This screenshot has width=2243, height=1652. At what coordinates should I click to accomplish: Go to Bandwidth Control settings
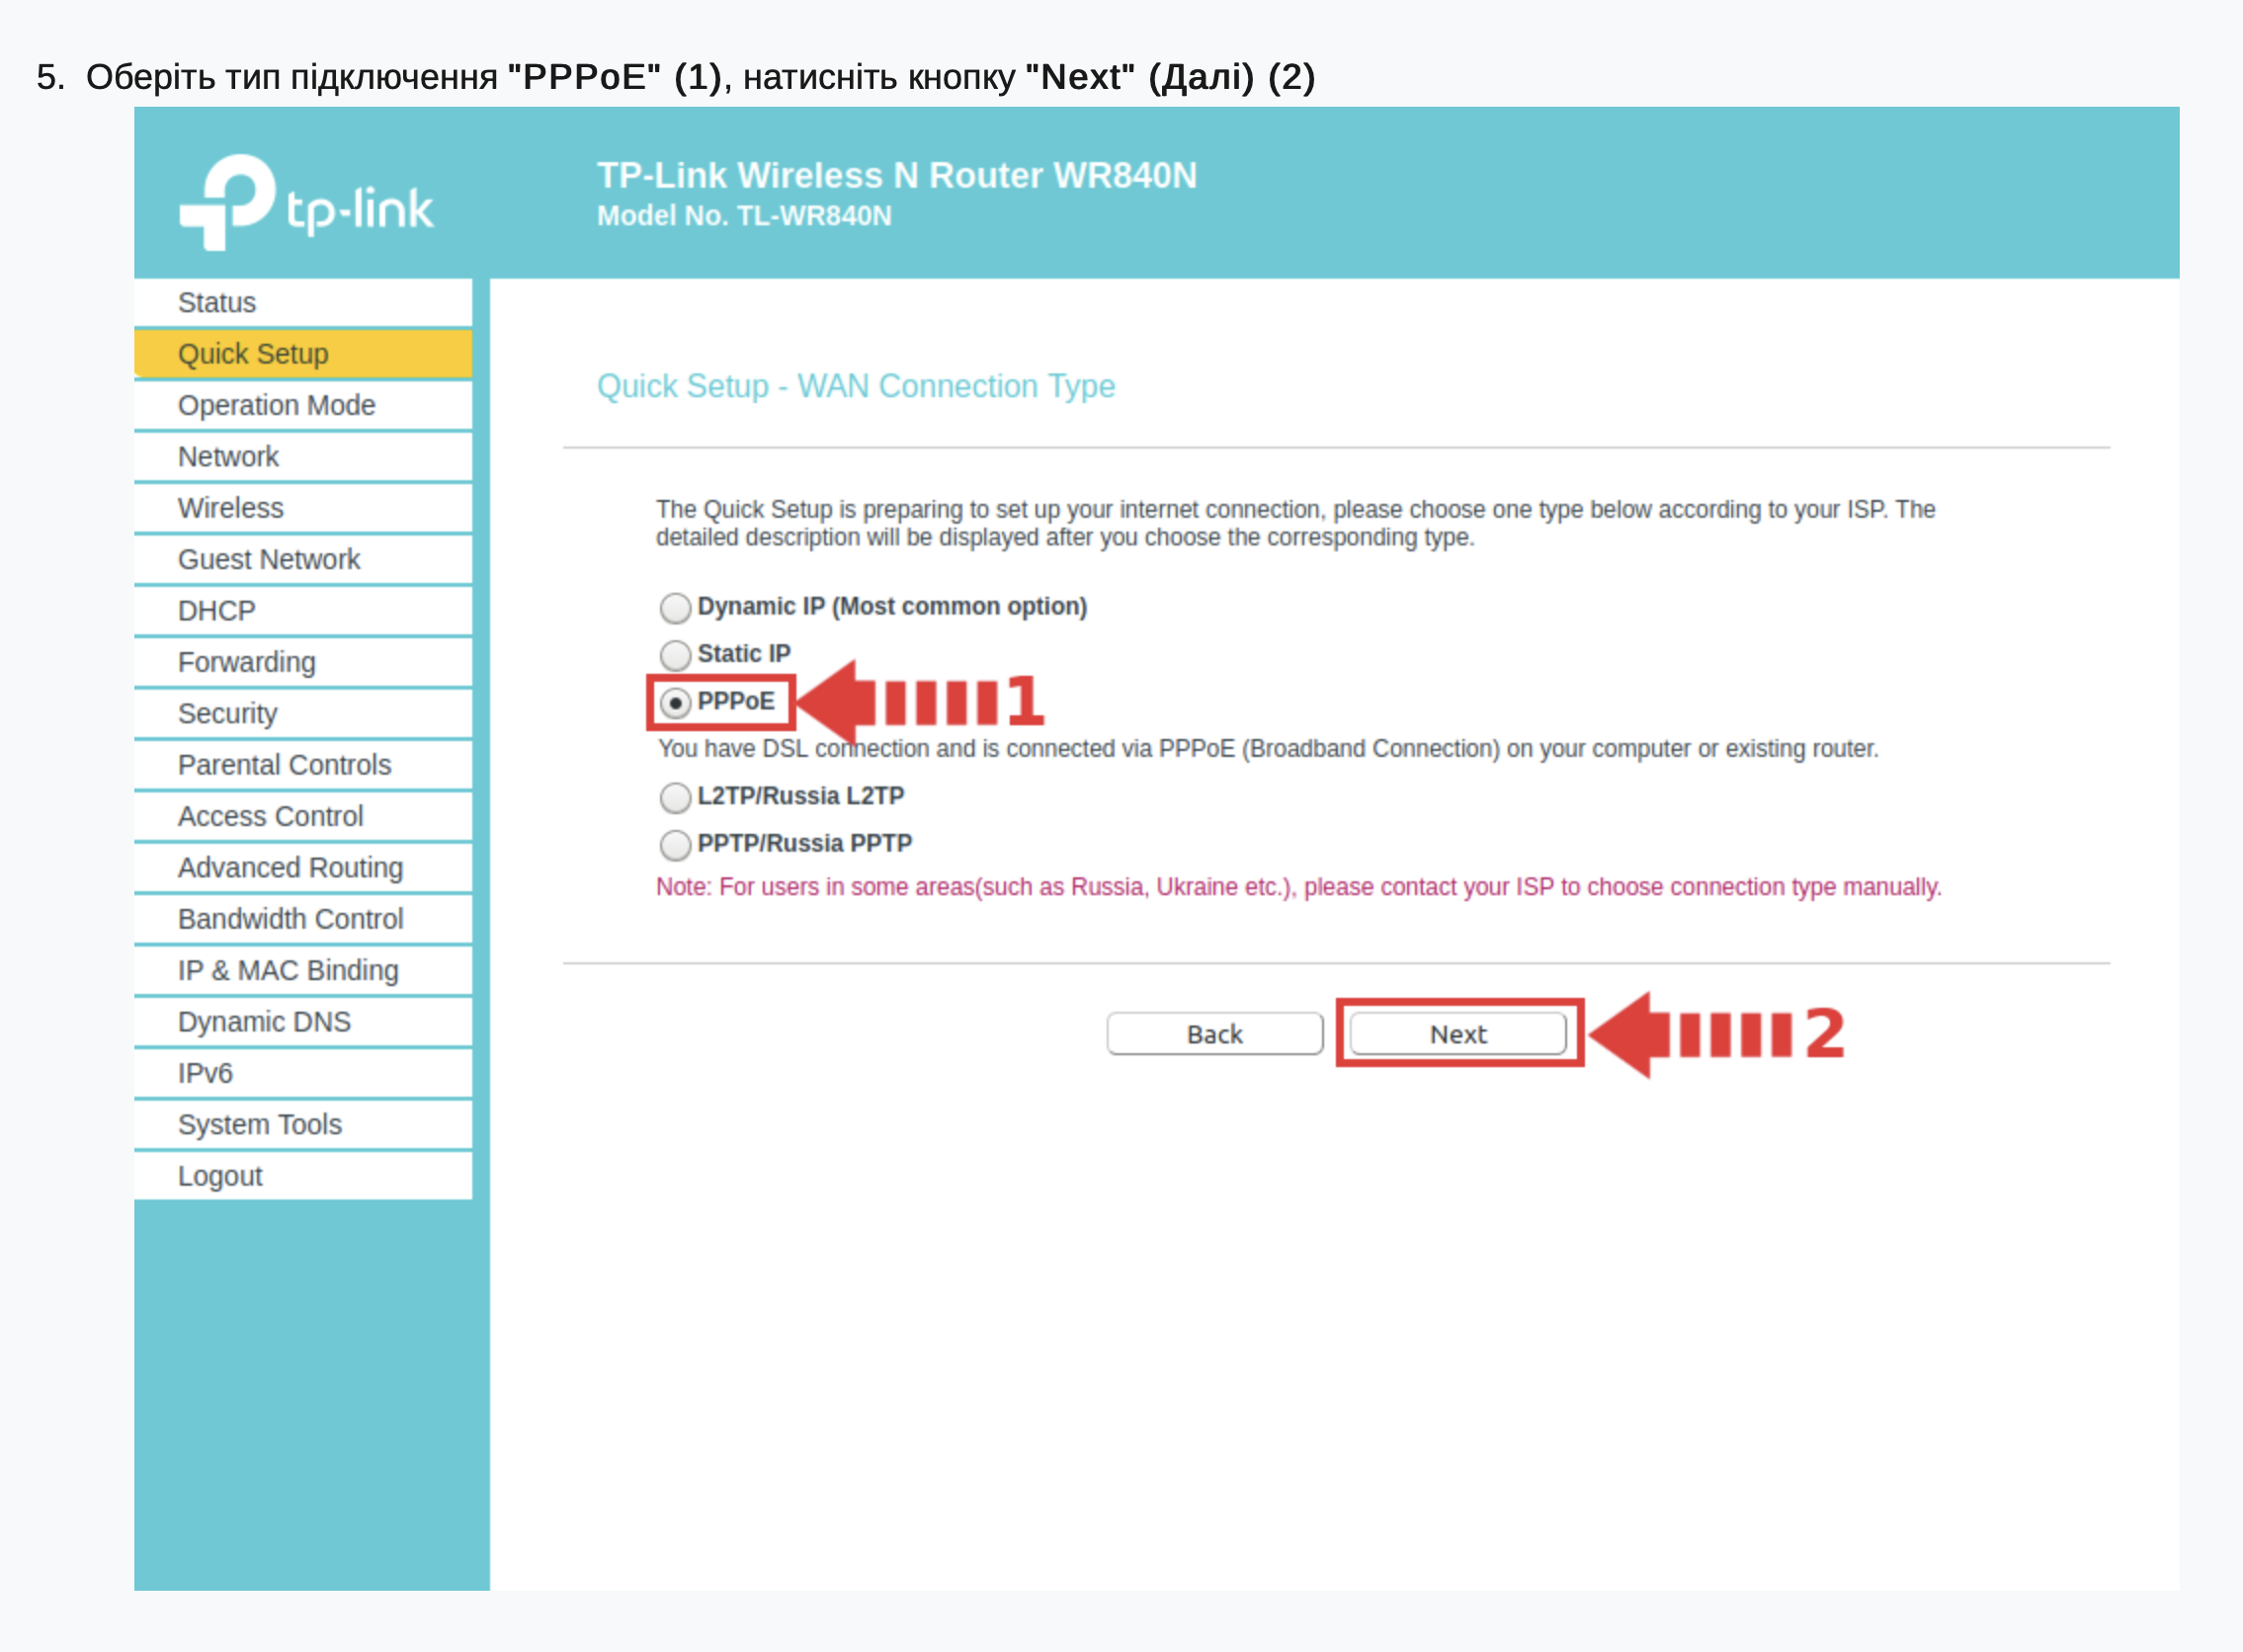coord(290,919)
